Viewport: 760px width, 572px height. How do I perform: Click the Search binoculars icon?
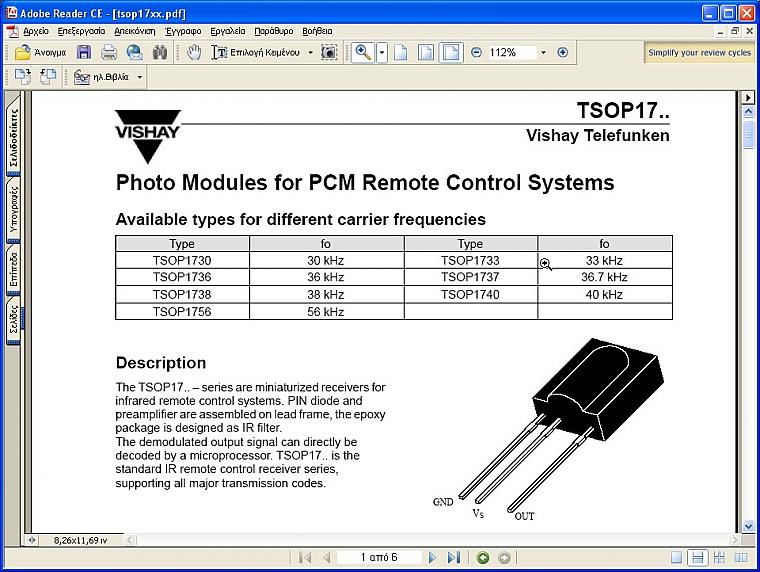160,52
